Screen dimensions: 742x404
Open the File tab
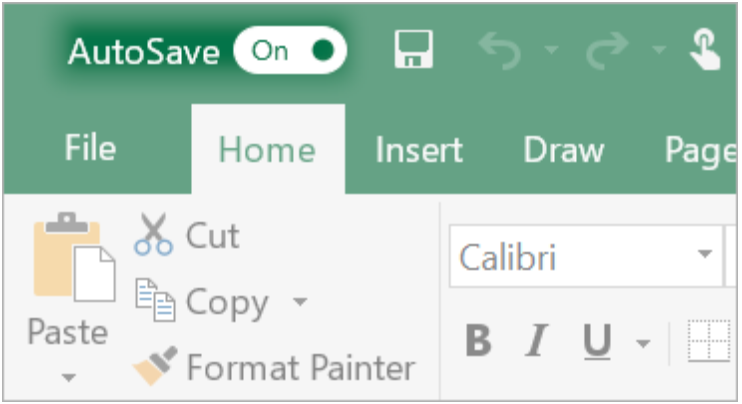90,148
